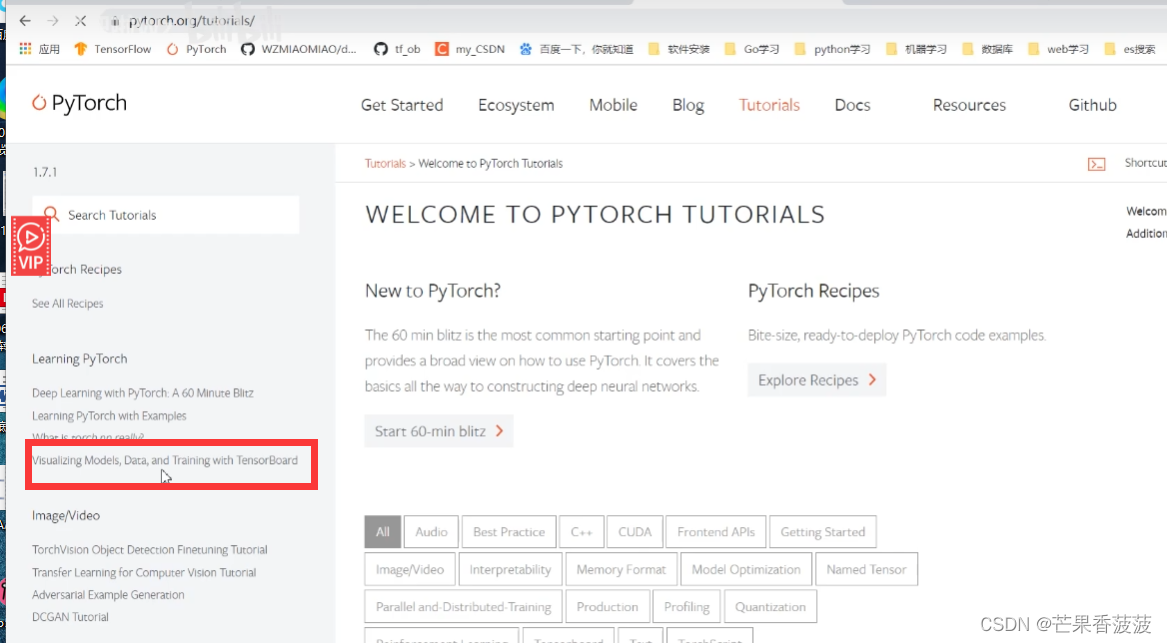1167x643 pixels.
Task: Open Docs menu
Action: point(852,105)
